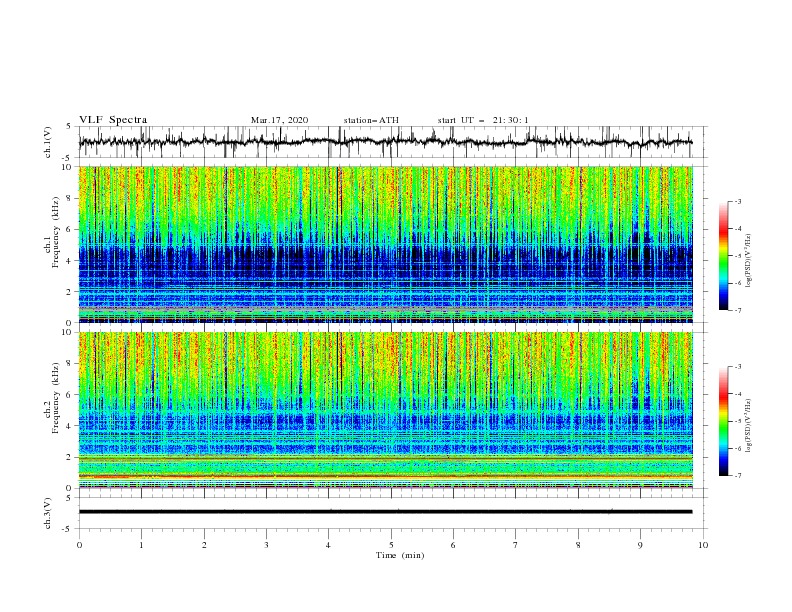Click the "-5" volt tick on ch.3(V) axis
Viewport: 792px width, 612px height.
[67, 529]
